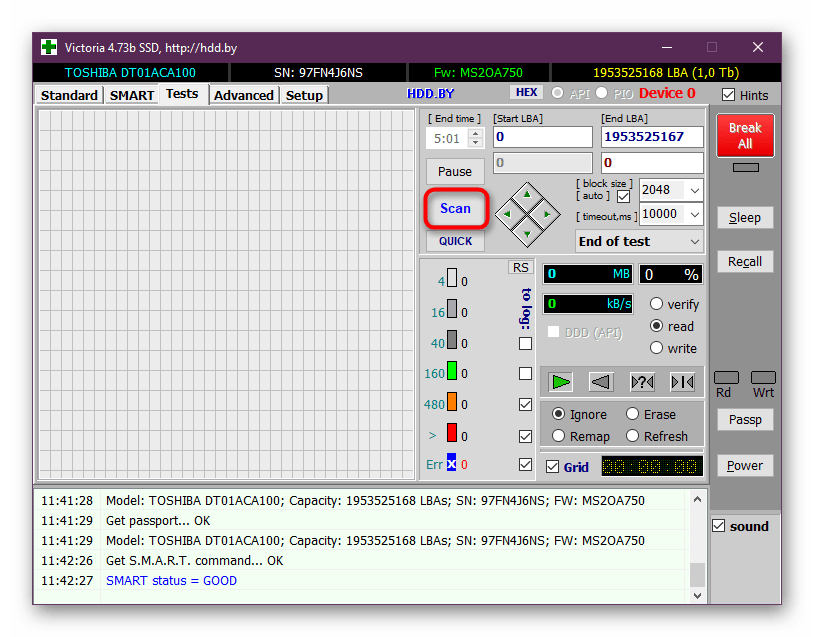The height and width of the screenshot is (637, 814).
Task: Switch to the SMART tab
Action: tap(131, 95)
